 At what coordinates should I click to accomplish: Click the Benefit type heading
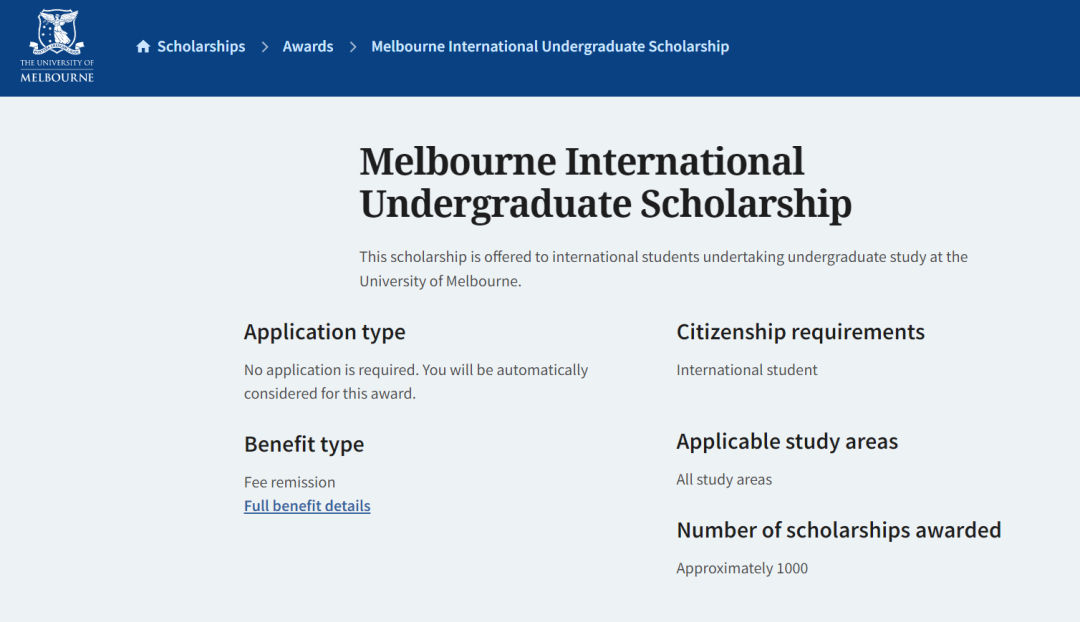(304, 444)
